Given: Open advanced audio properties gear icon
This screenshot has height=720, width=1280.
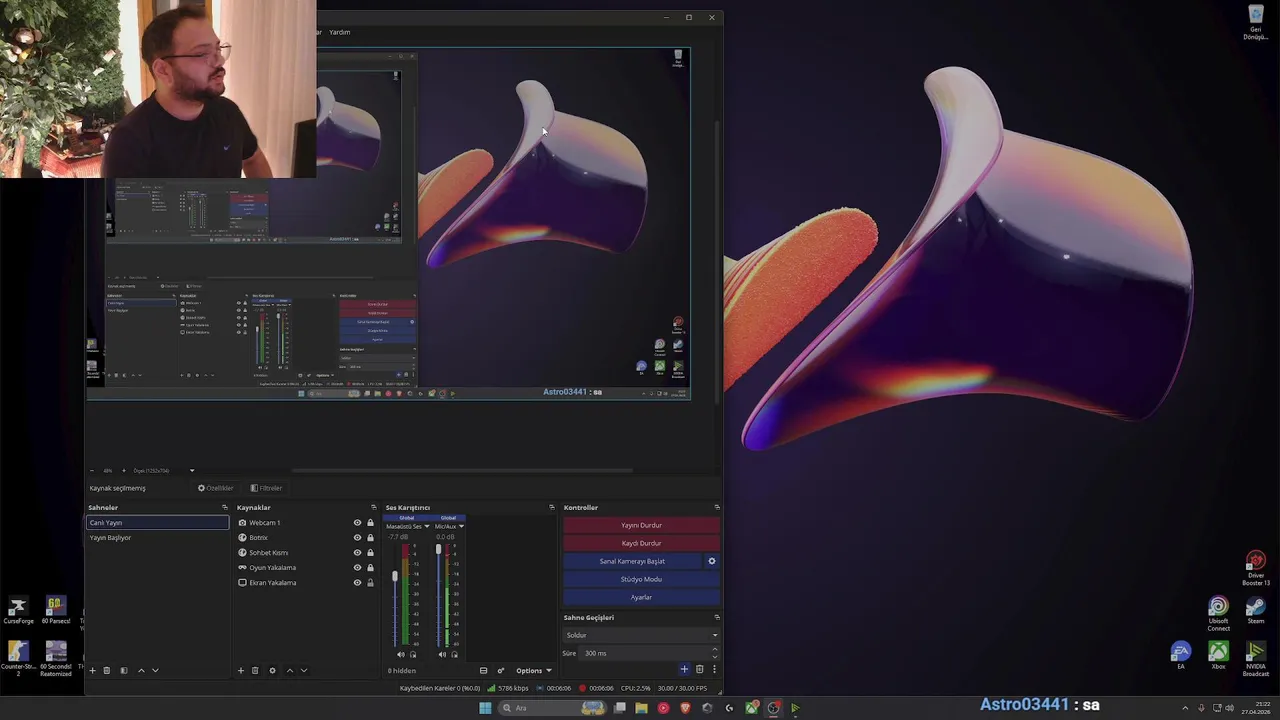Looking at the screenshot, I should click(501, 670).
